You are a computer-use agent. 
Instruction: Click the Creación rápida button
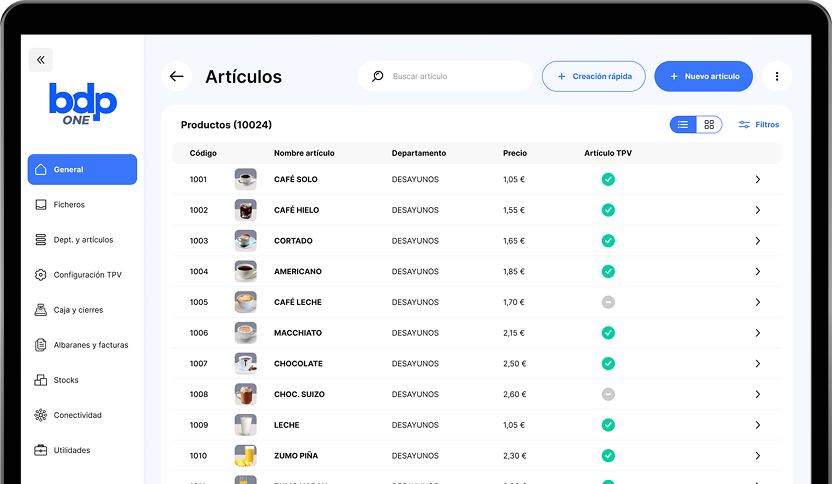tap(593, 77)
